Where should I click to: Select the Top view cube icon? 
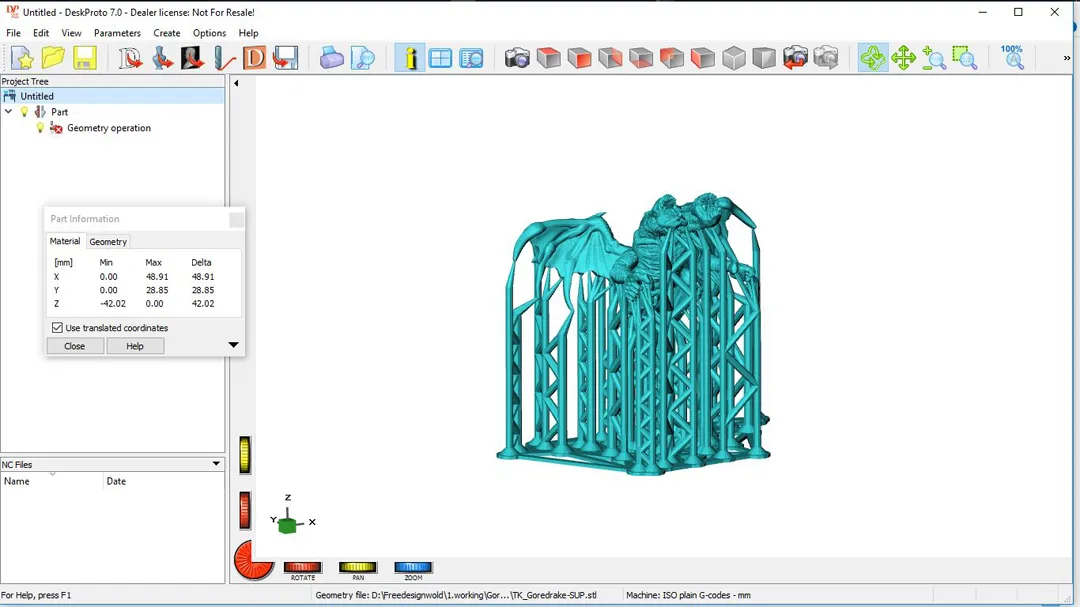point(548,58)
